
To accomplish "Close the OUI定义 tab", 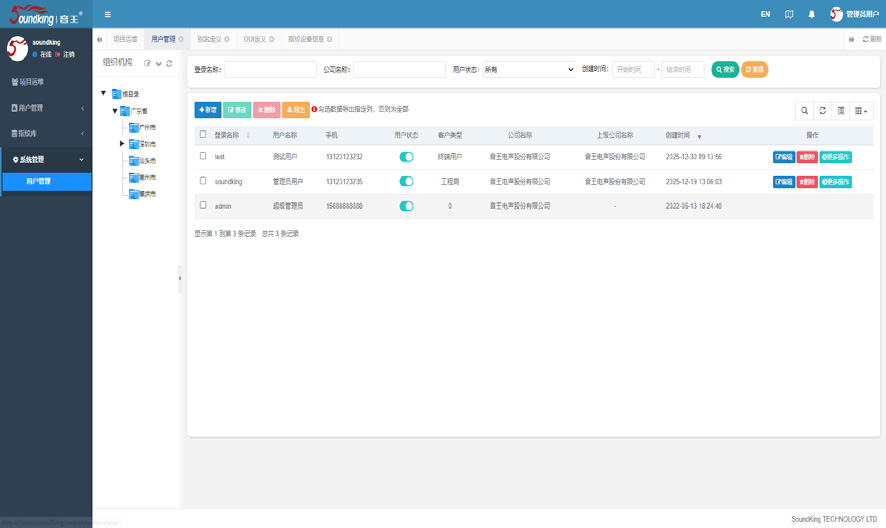I will coord(272,39).
